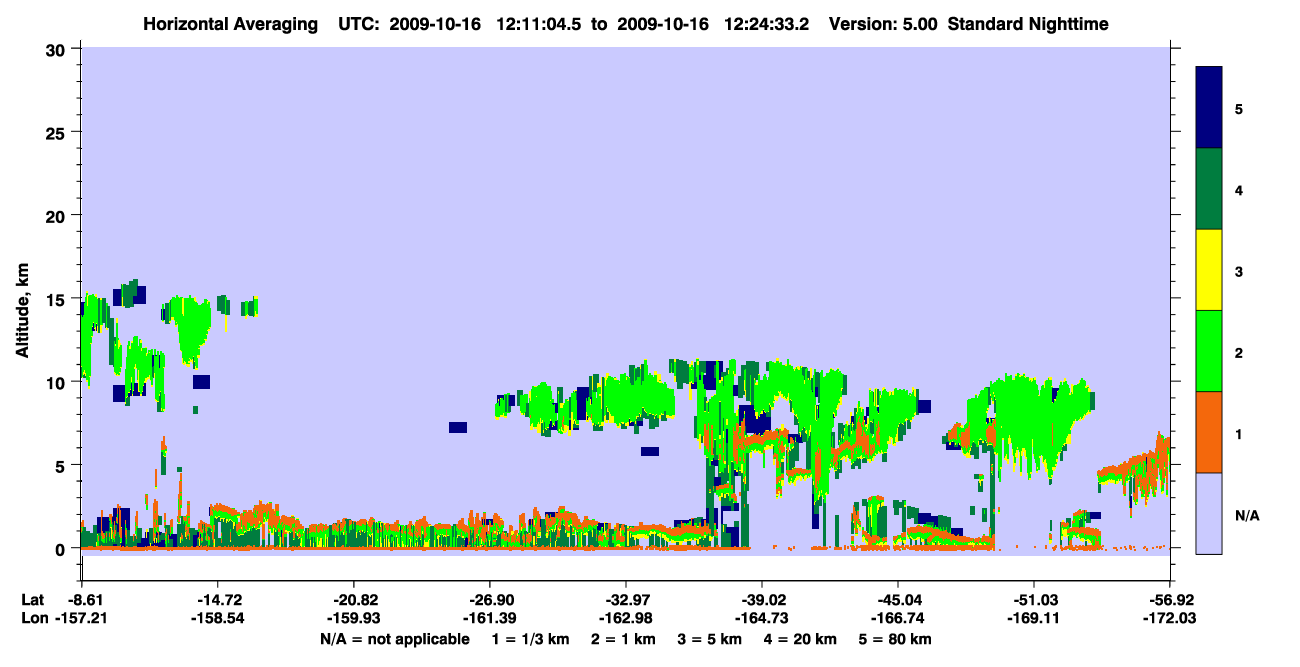Click the latitude label -39.02
The height and width of the screenshot is (667, 1300).
coord(762,600)
